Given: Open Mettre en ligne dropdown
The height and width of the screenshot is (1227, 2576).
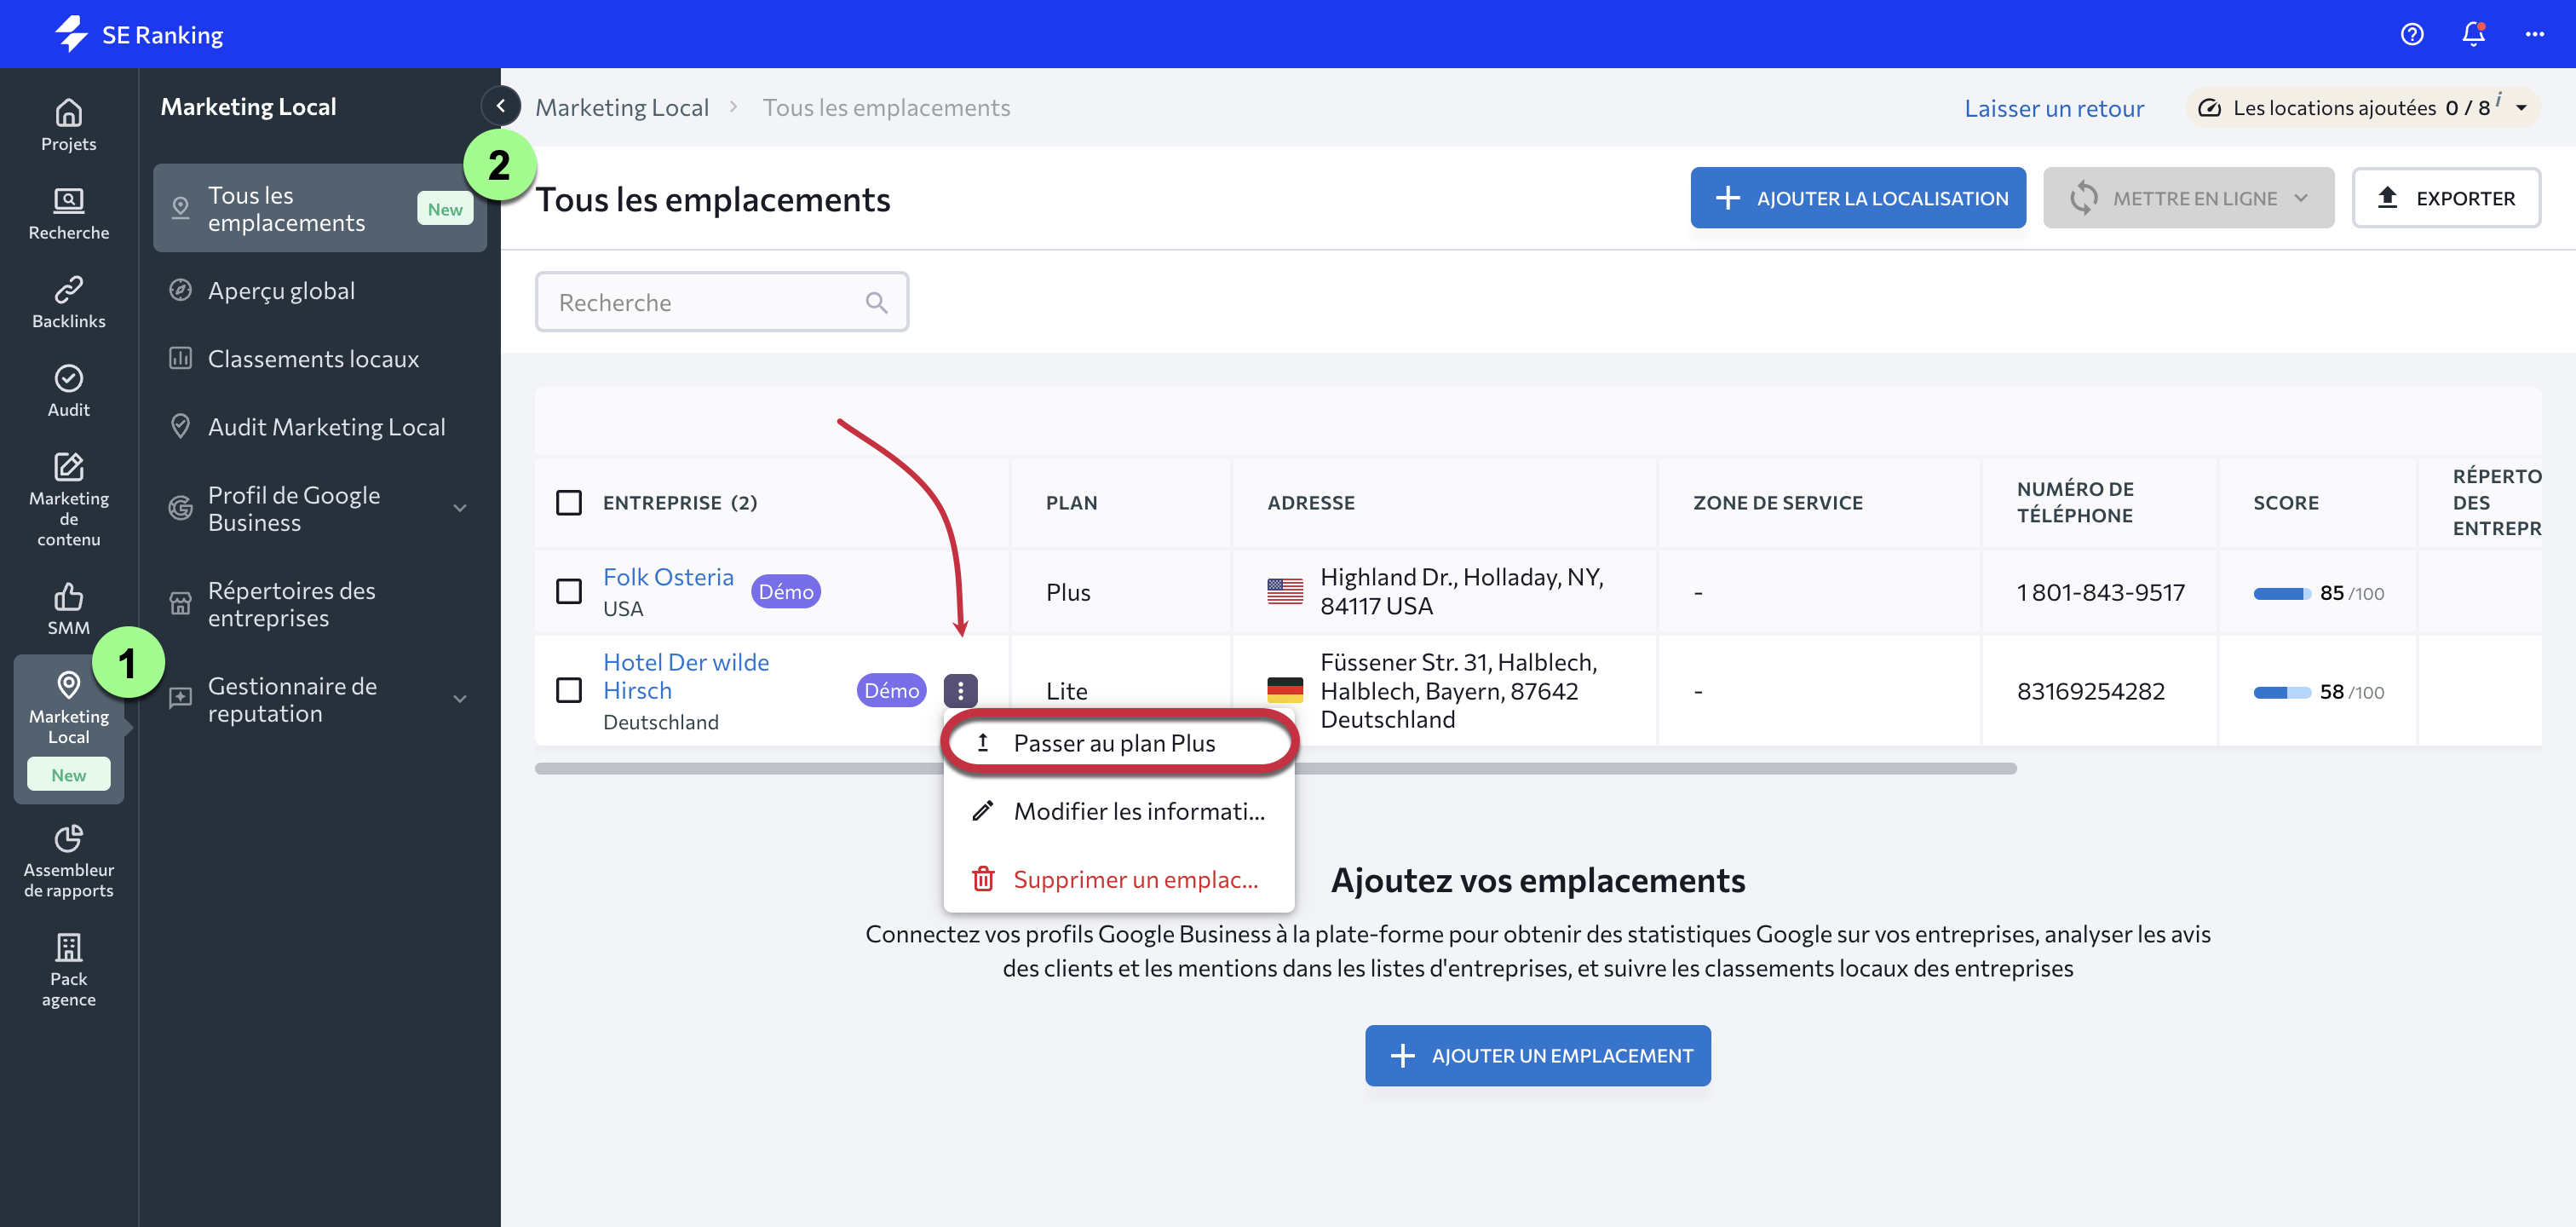Looking at the screenshot, I should point(2188,198).
